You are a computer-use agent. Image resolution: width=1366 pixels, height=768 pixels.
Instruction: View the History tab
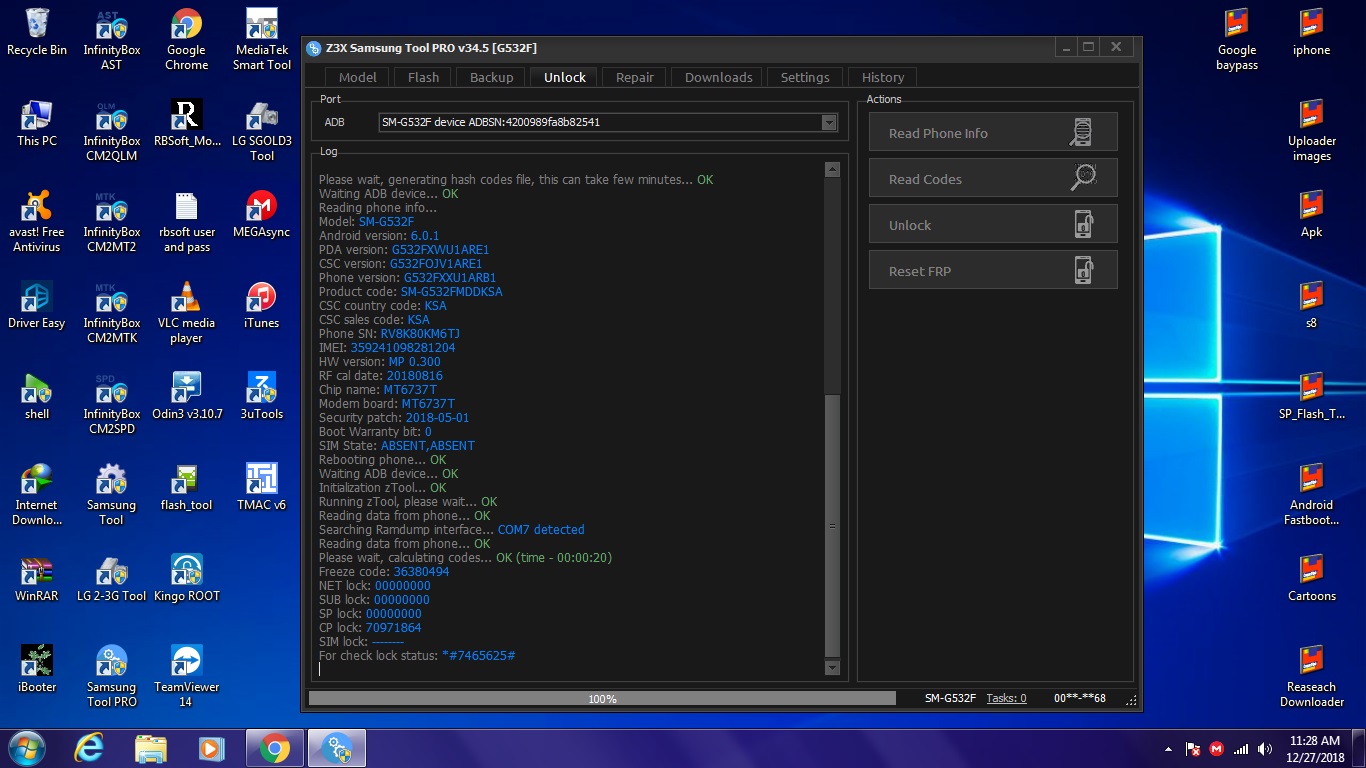coord(883,77)
